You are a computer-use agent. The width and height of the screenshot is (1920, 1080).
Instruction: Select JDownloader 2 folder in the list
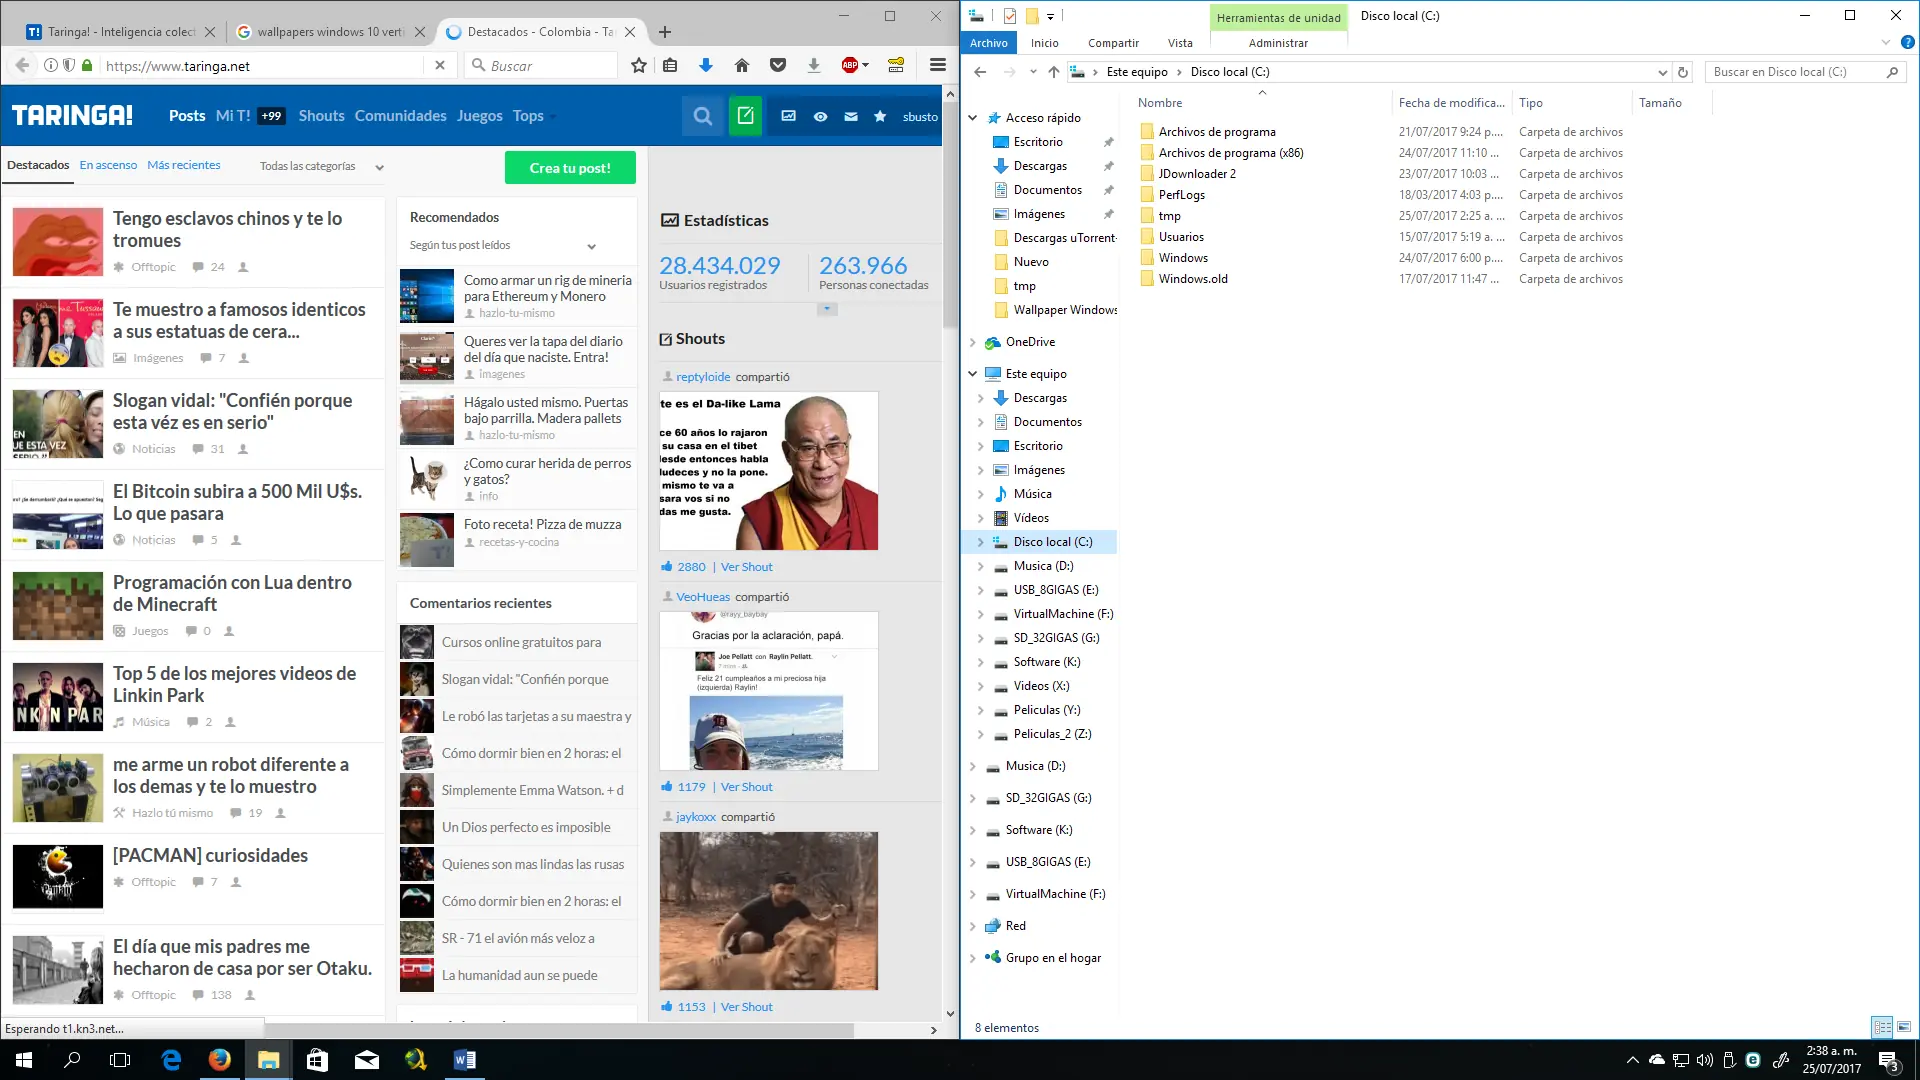click(x=1197, y=174)
